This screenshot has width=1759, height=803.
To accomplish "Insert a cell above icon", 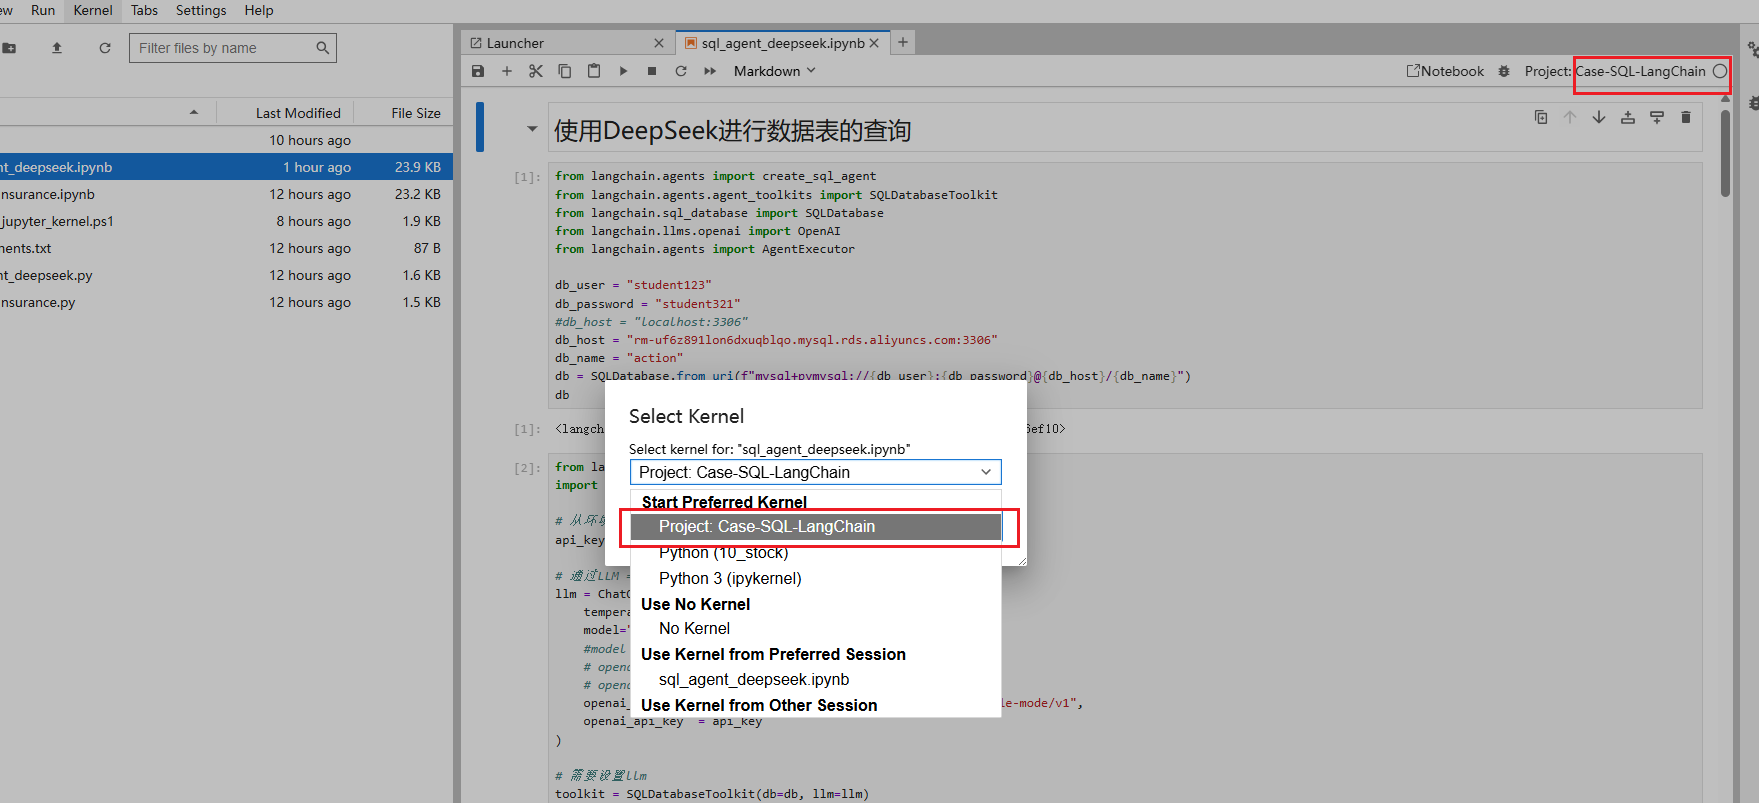I will [x=1628, y=117].
